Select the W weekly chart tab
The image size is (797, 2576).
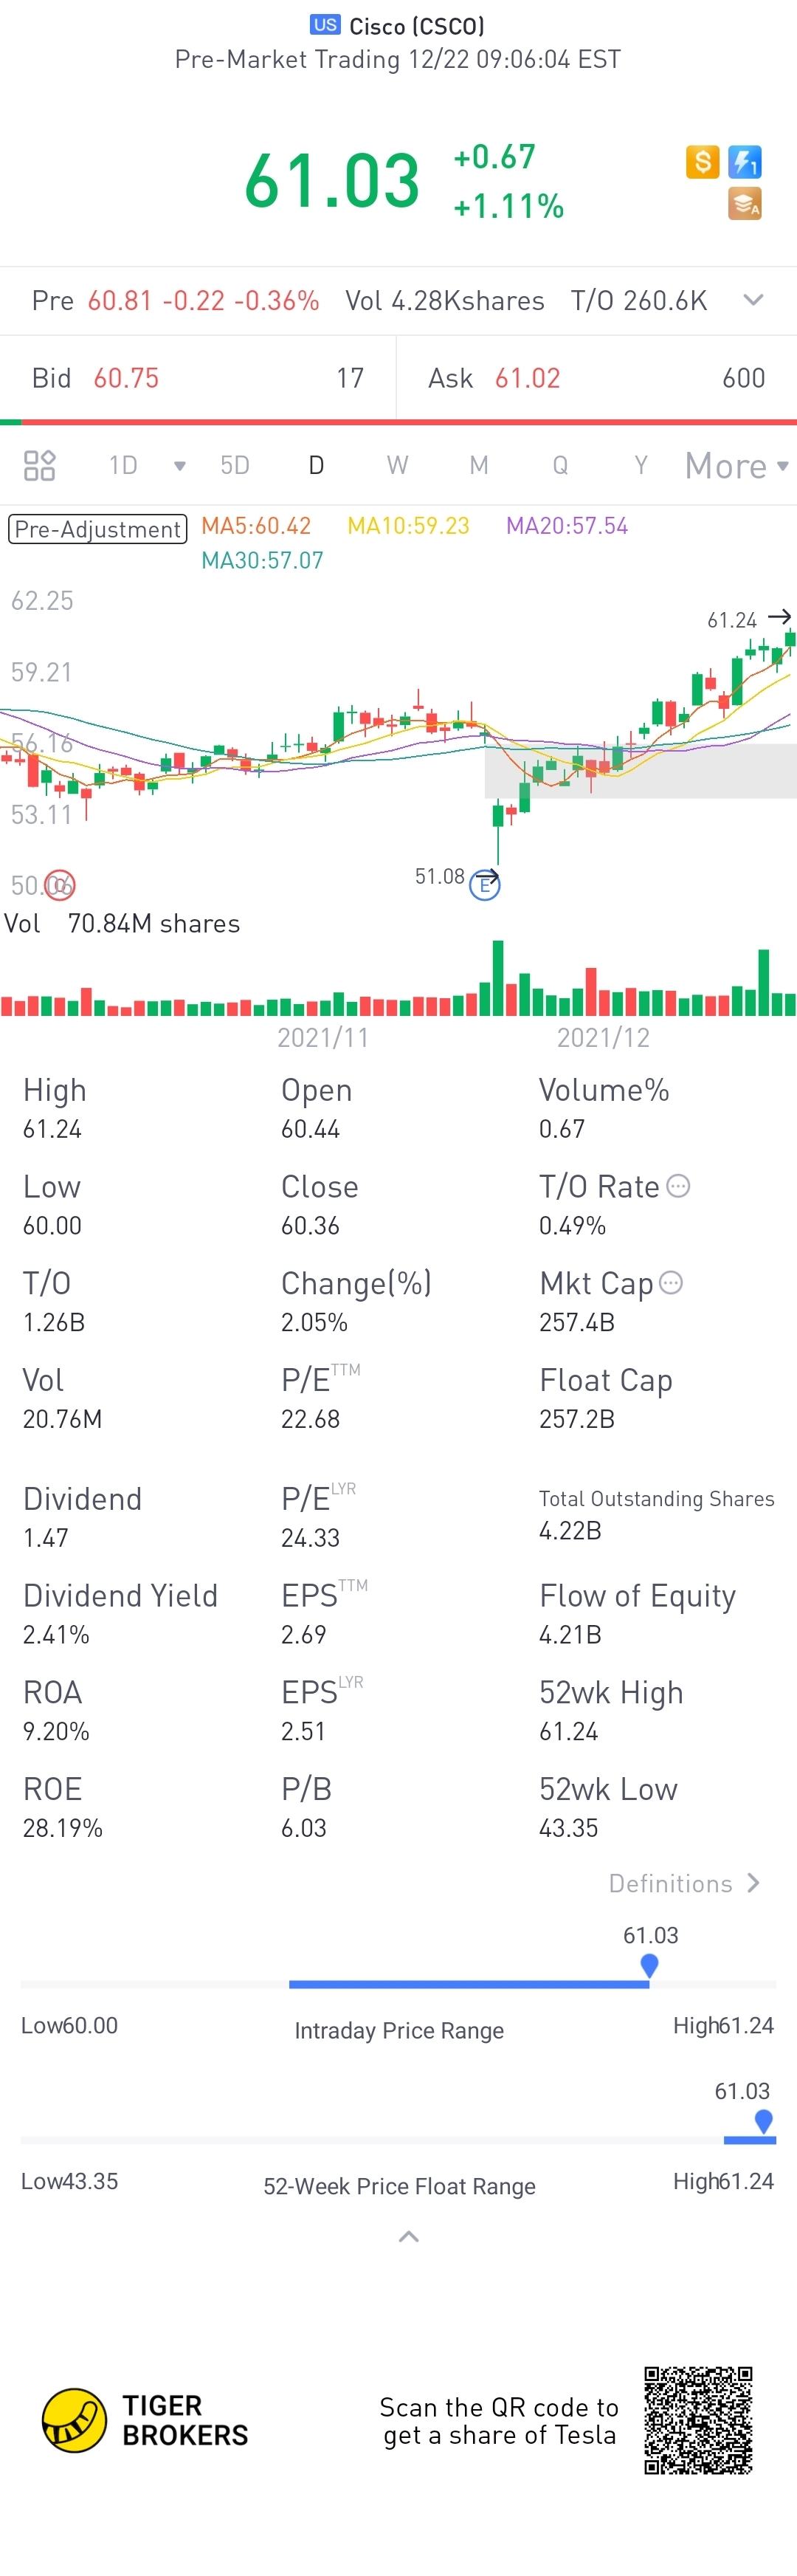pos(397,465)
